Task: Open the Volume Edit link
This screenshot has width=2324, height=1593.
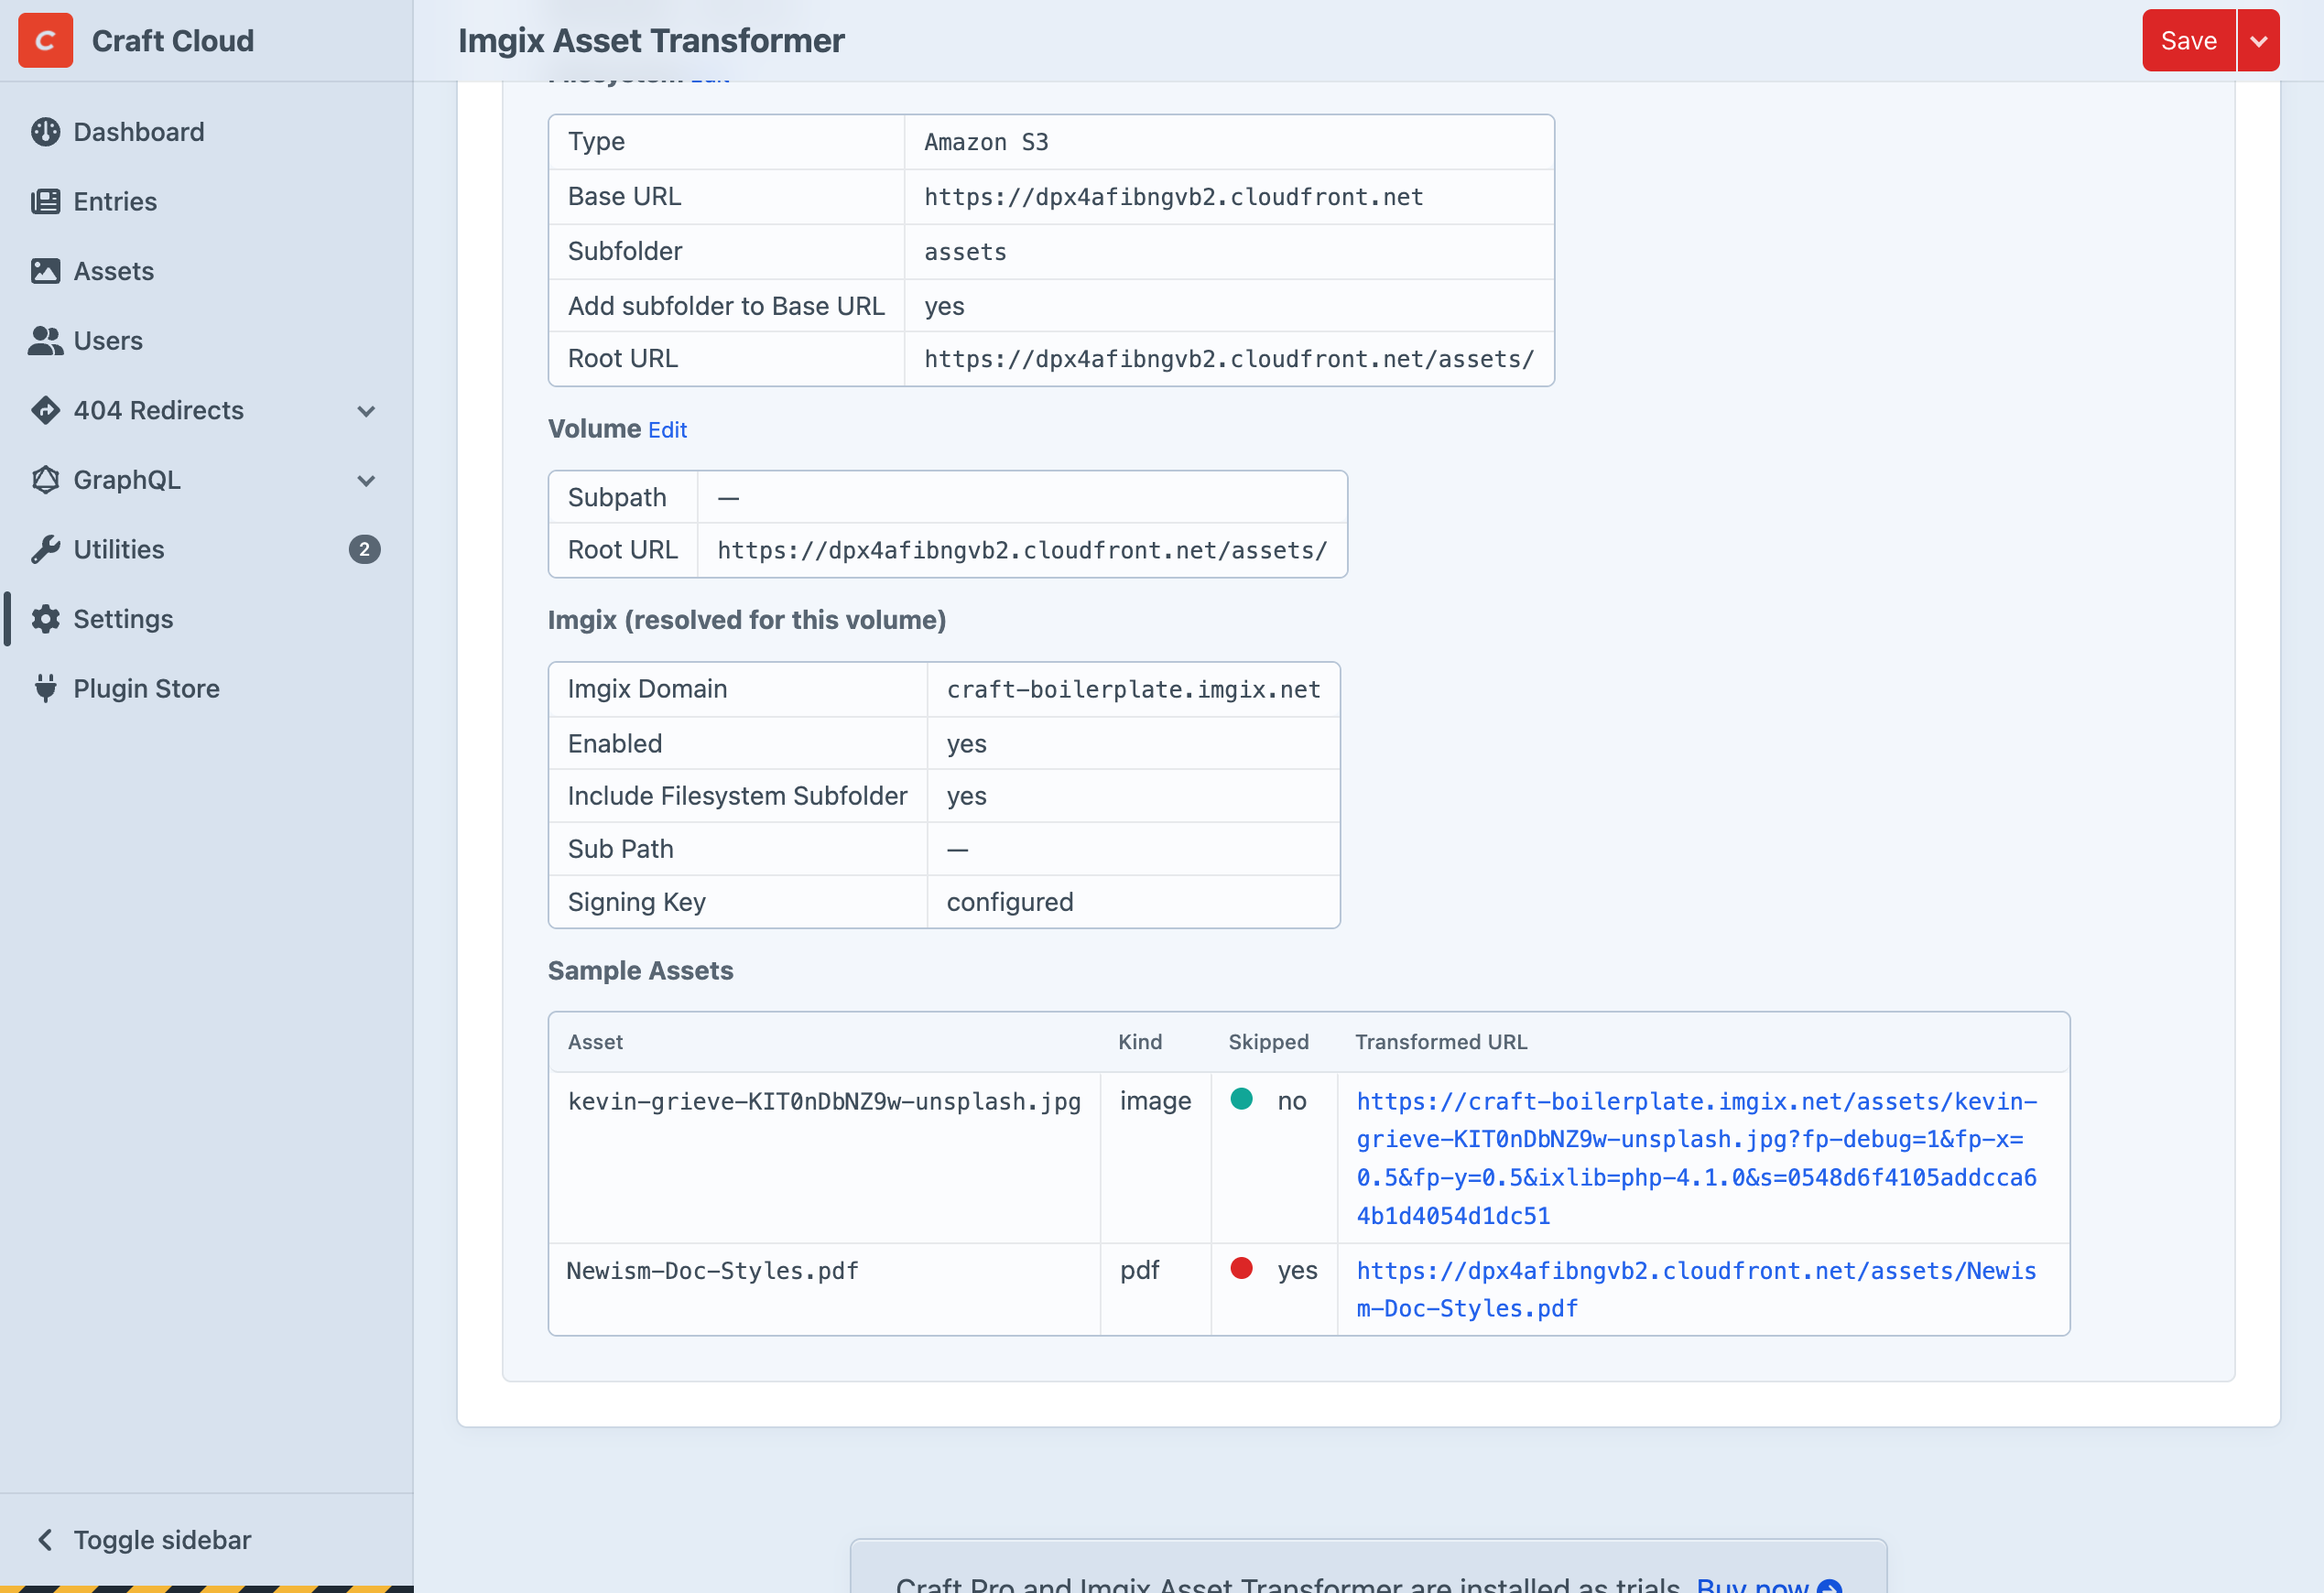Action: coord(667,429)
